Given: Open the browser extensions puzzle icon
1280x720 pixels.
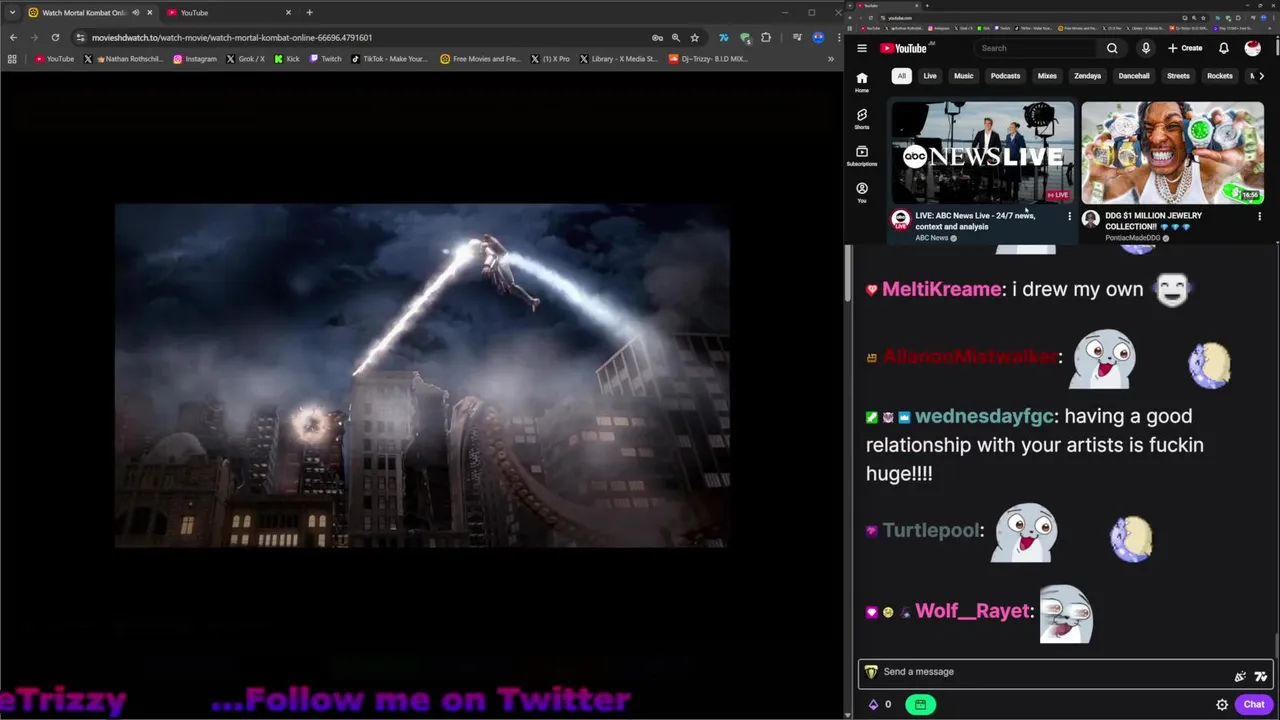Looking at the screenshot, I should tap(766, 37).
